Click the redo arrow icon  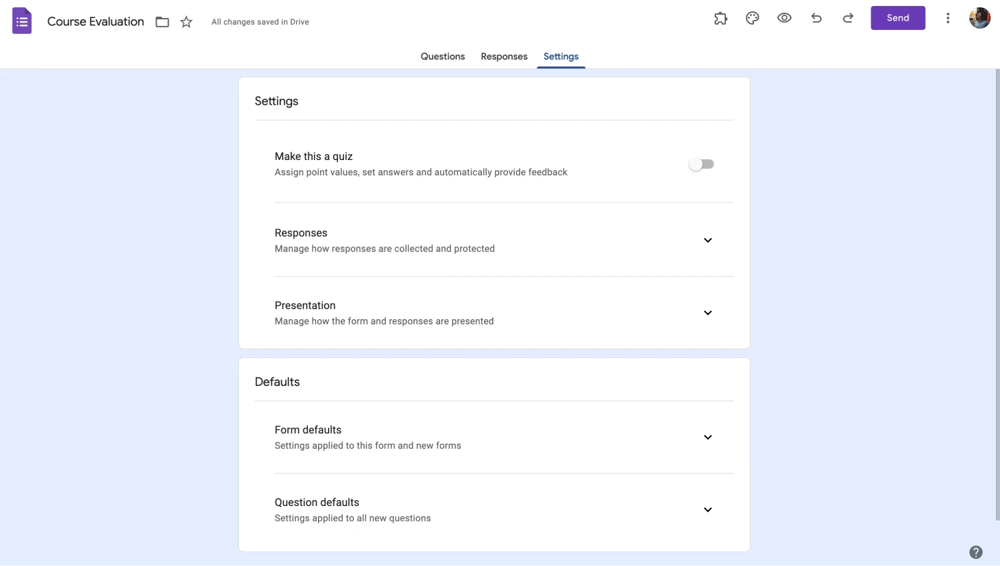[x=848, y=18]
